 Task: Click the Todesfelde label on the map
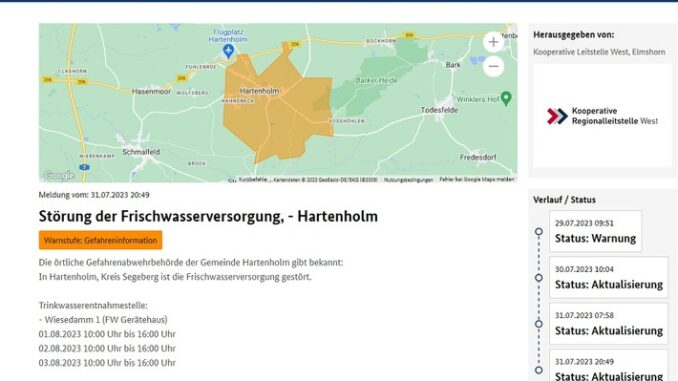(x=439, y=110)
